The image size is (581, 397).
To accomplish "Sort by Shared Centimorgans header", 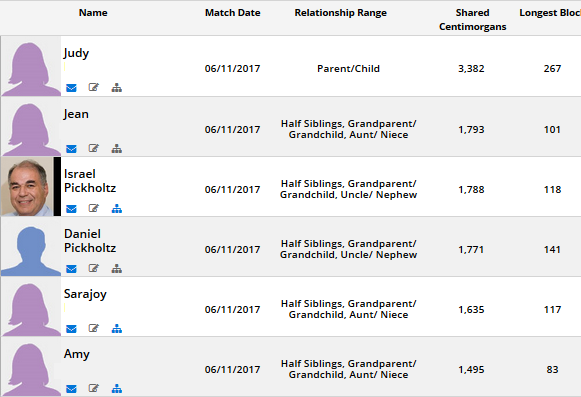I will [x=472, y=20].
